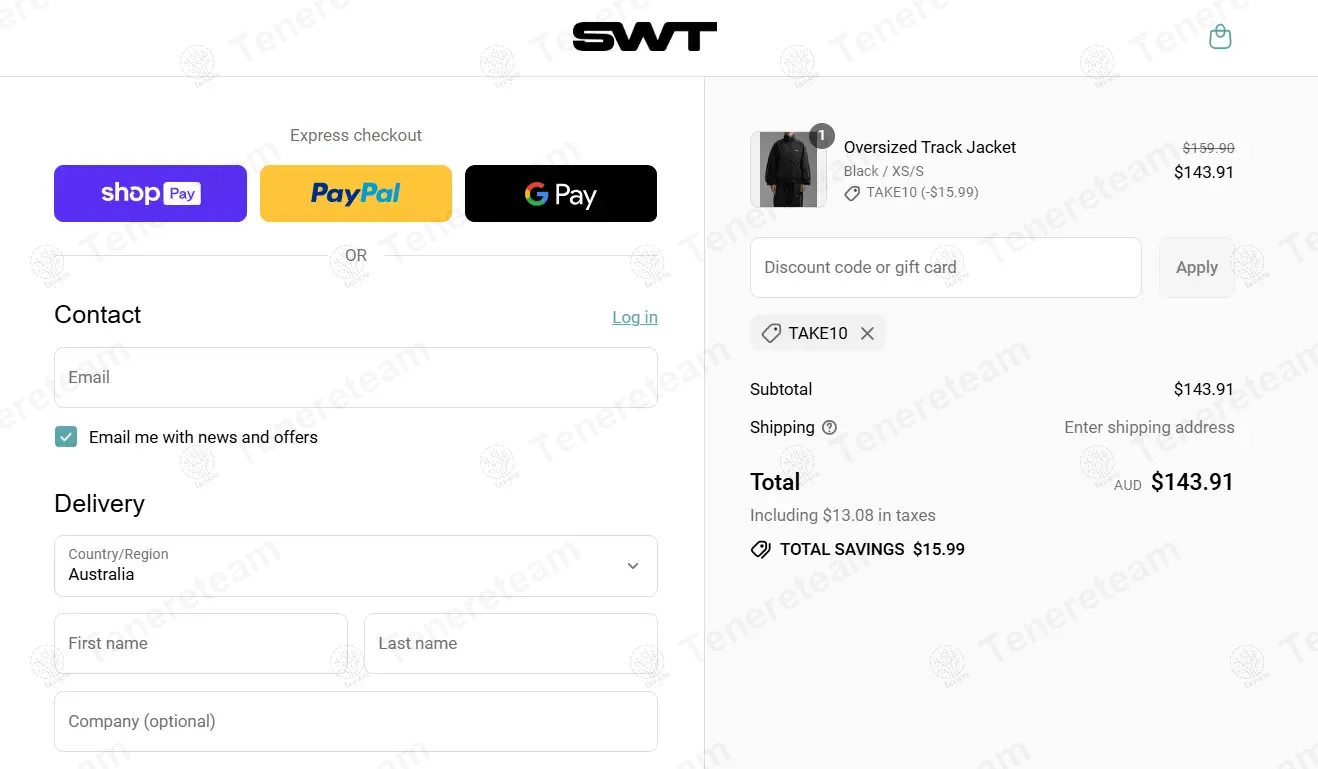Viewport: 1318px width, 769px height.
Task: Remove the TAKE10 discount code
Action: [867, 333]
